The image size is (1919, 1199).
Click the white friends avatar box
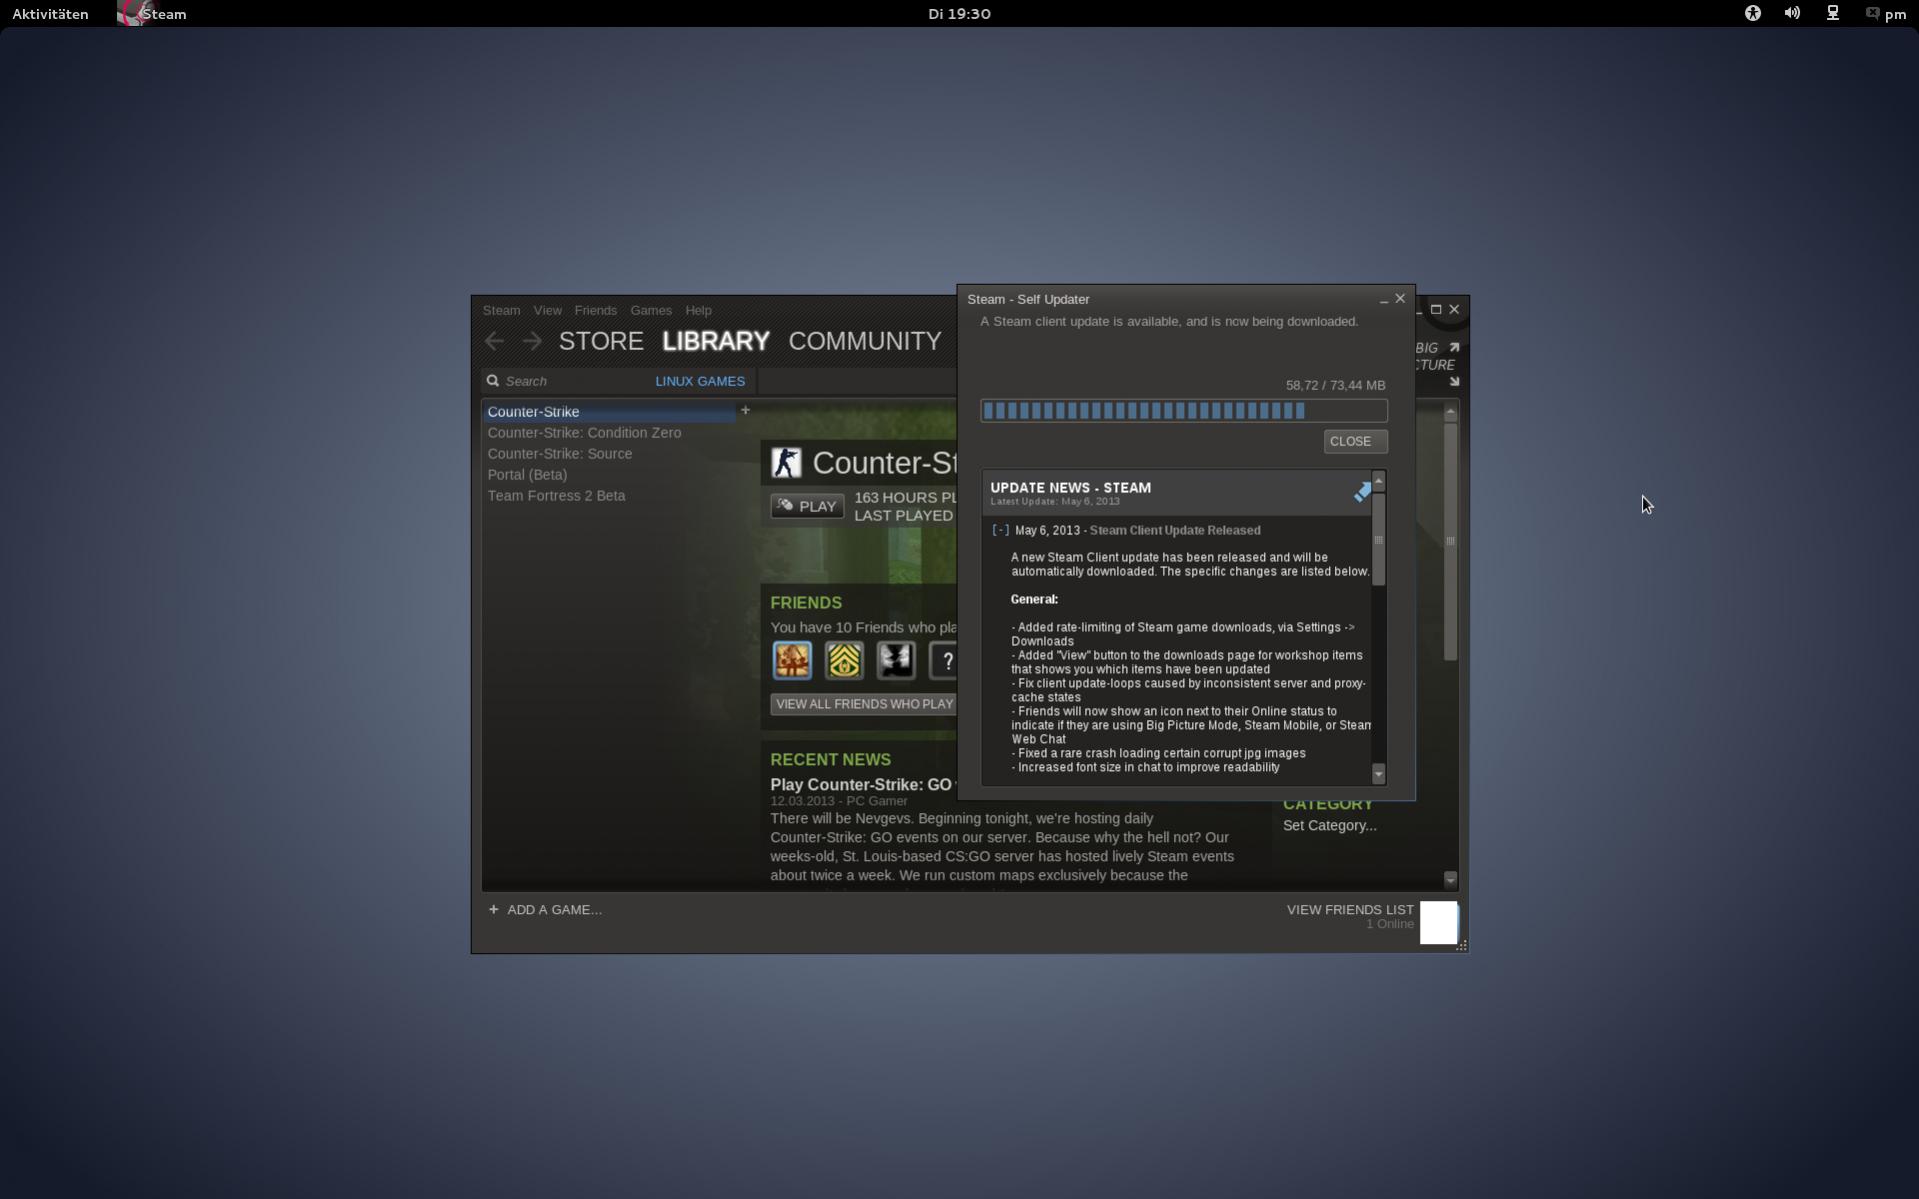pos(1439,922)
